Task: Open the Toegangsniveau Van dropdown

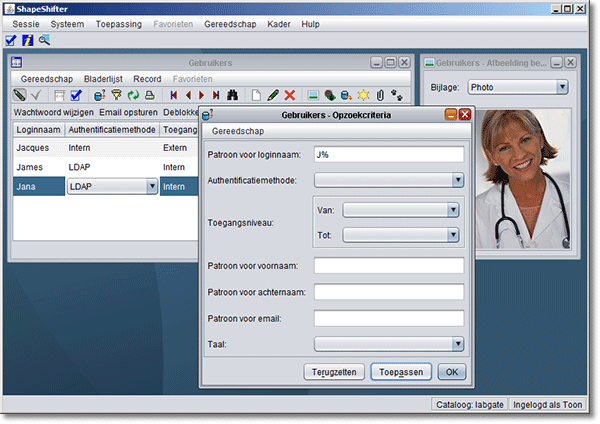Action: click(453, 210)
